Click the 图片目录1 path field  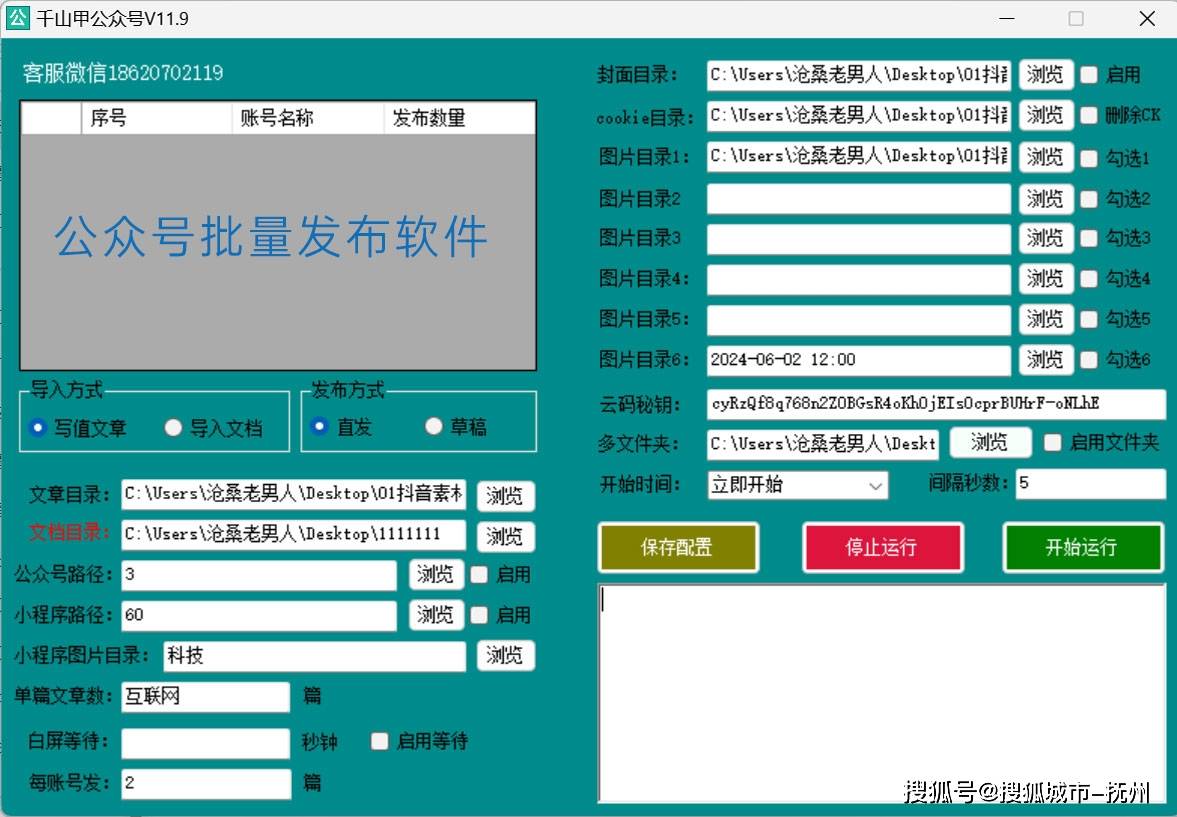[x=859, y=156]
